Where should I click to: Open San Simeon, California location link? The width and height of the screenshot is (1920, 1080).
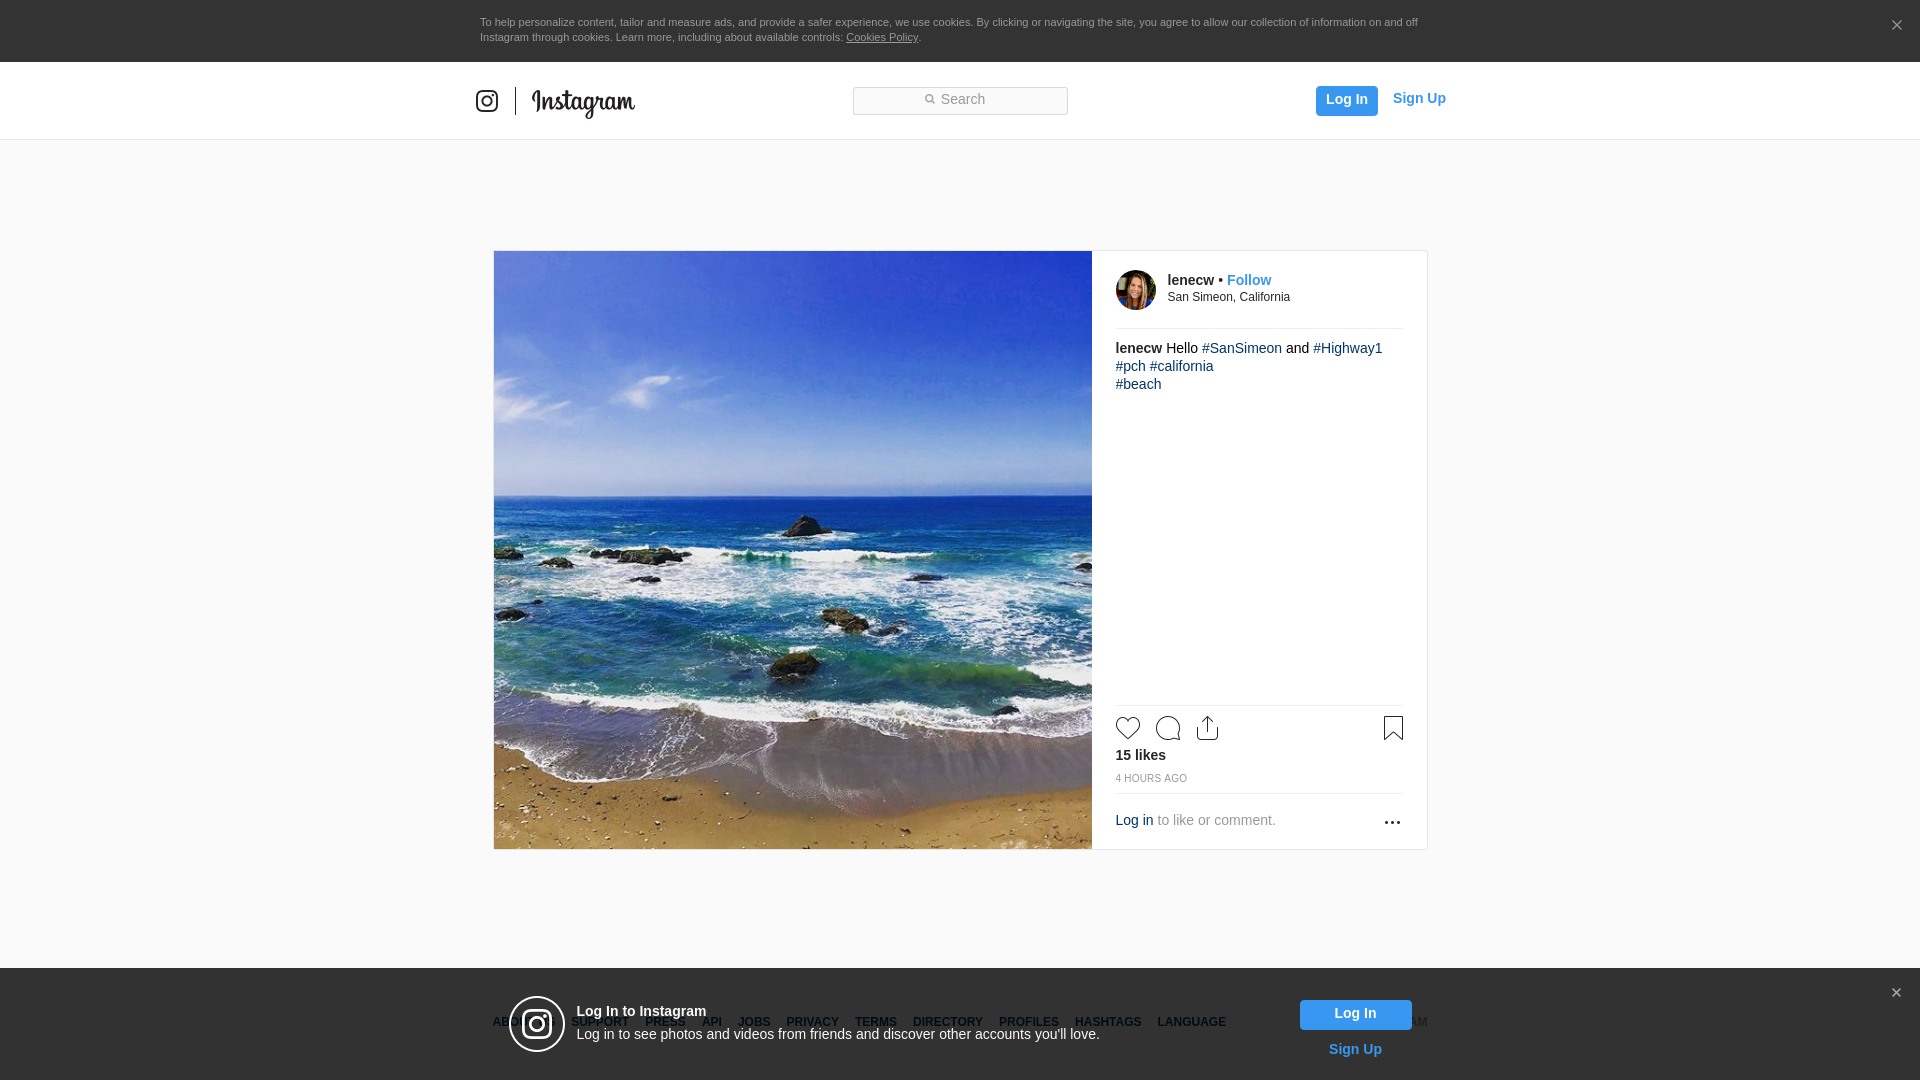click(1228, 297)
